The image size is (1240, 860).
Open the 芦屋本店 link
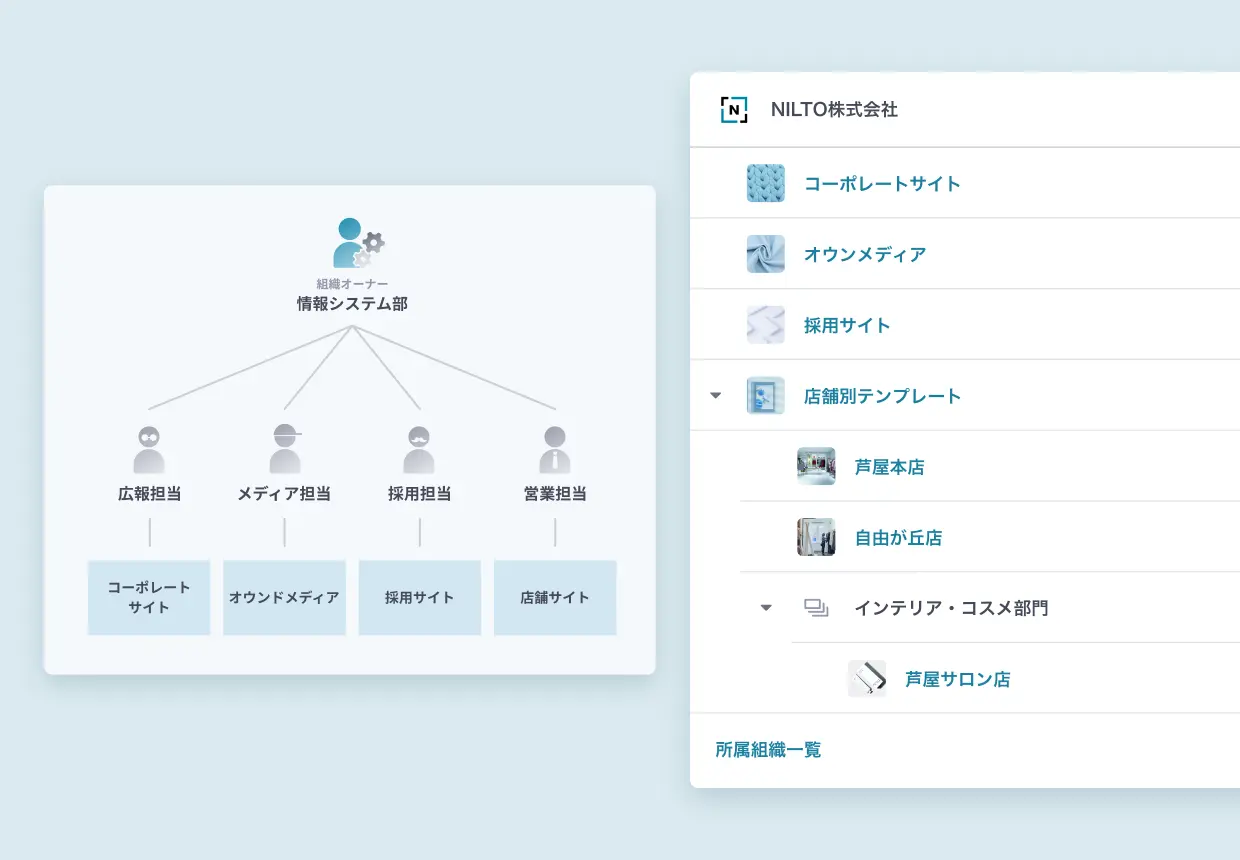click(x=889, y=467)
